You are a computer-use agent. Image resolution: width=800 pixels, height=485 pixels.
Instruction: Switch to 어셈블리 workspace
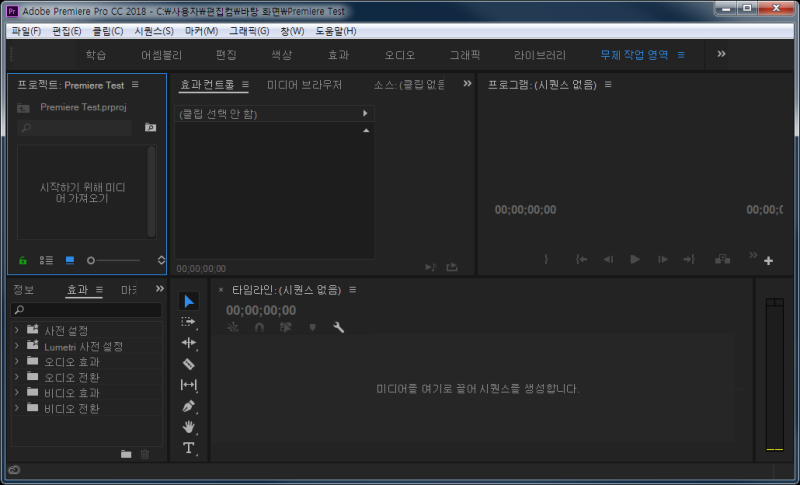161,55
